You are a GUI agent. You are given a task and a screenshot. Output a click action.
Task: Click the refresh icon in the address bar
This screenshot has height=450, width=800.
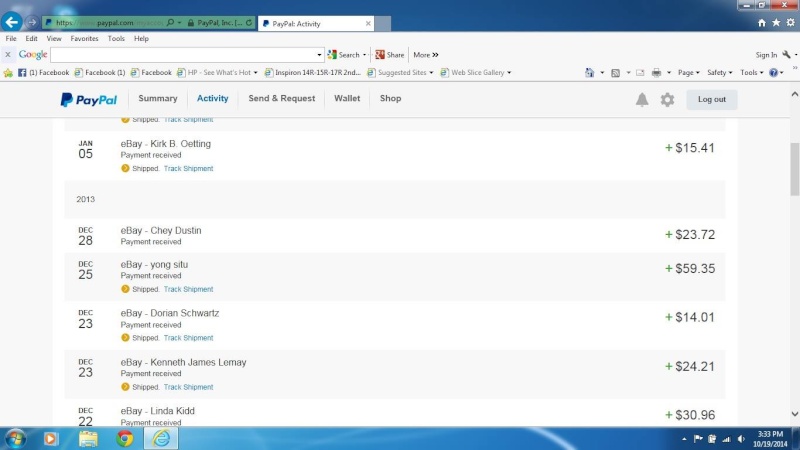pyautogui.click(x=249, y=22)
